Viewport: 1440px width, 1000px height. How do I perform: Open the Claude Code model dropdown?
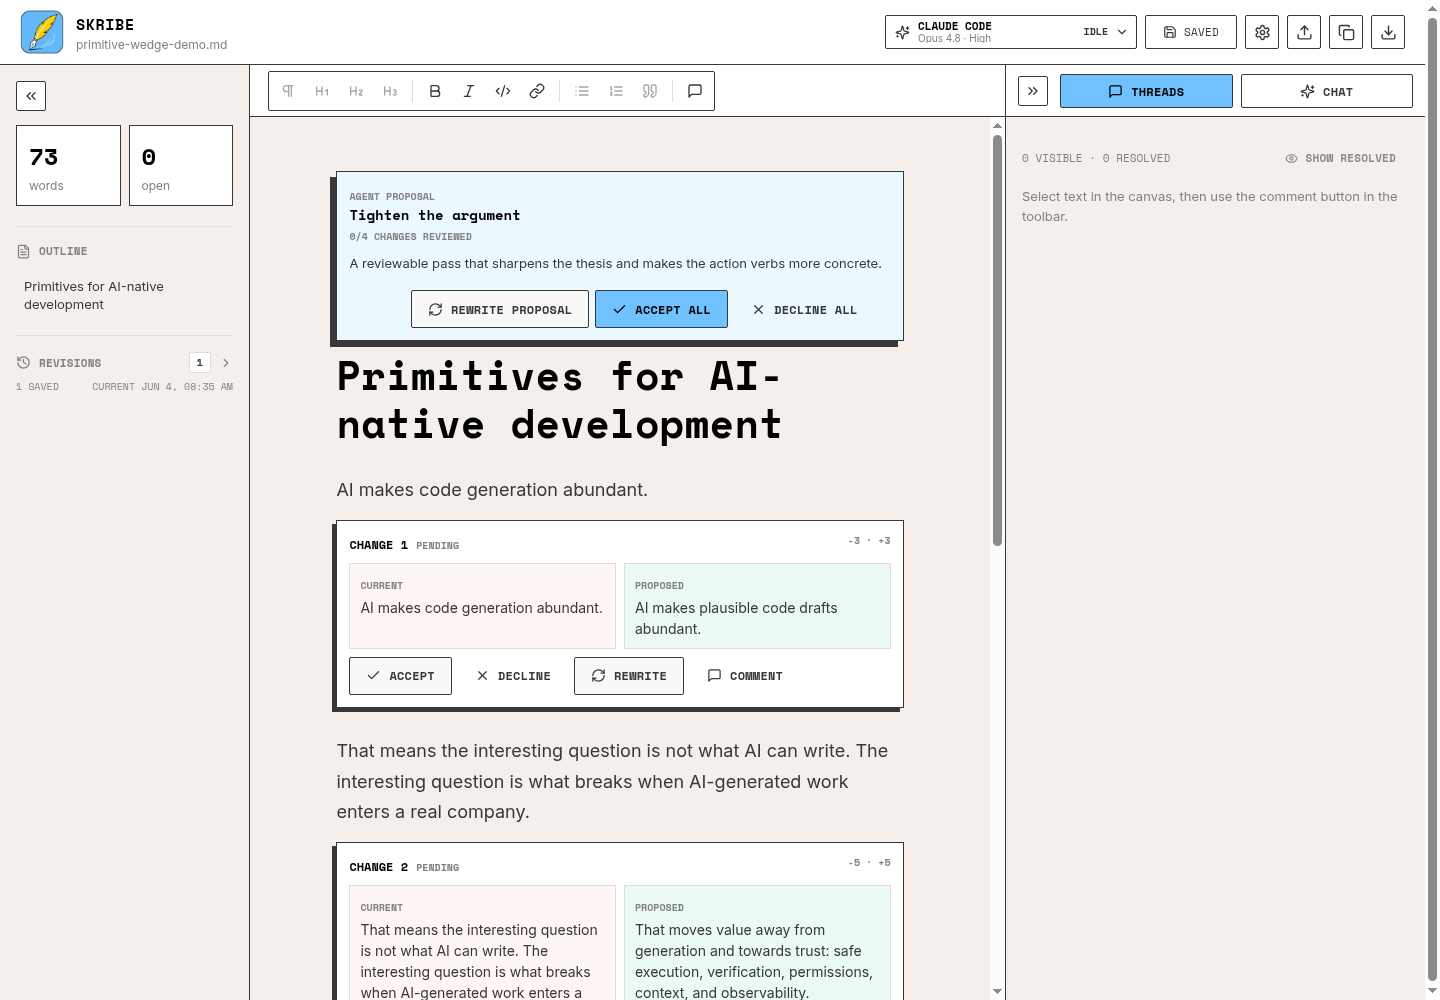(1011, 32)
